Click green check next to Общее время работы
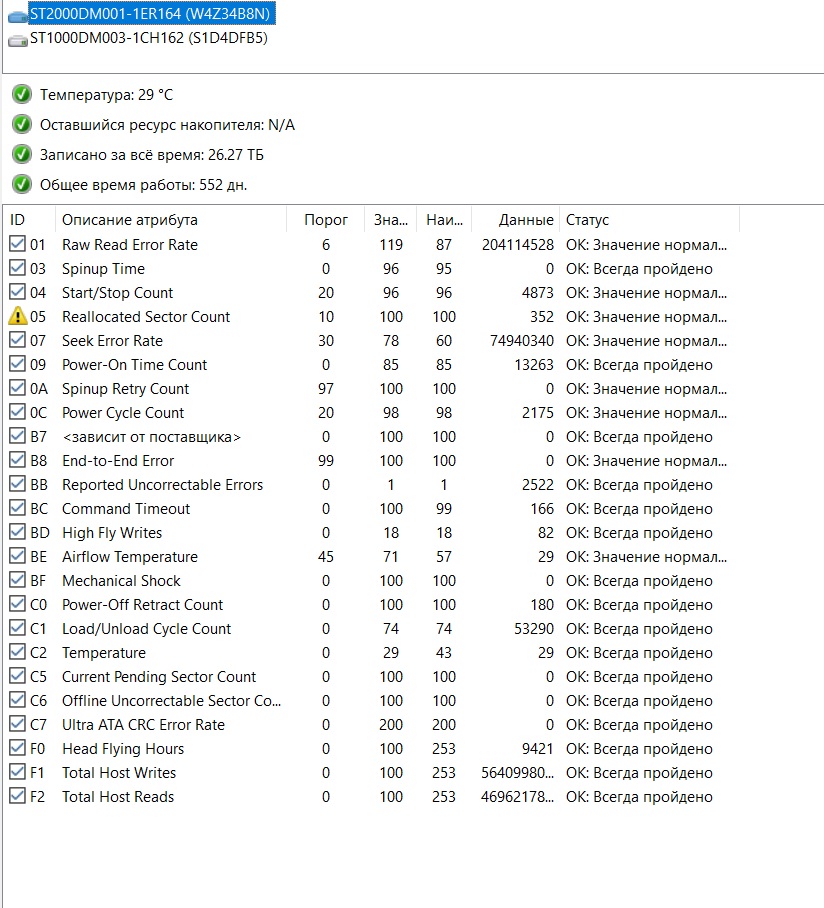 (x=22, y=185)
